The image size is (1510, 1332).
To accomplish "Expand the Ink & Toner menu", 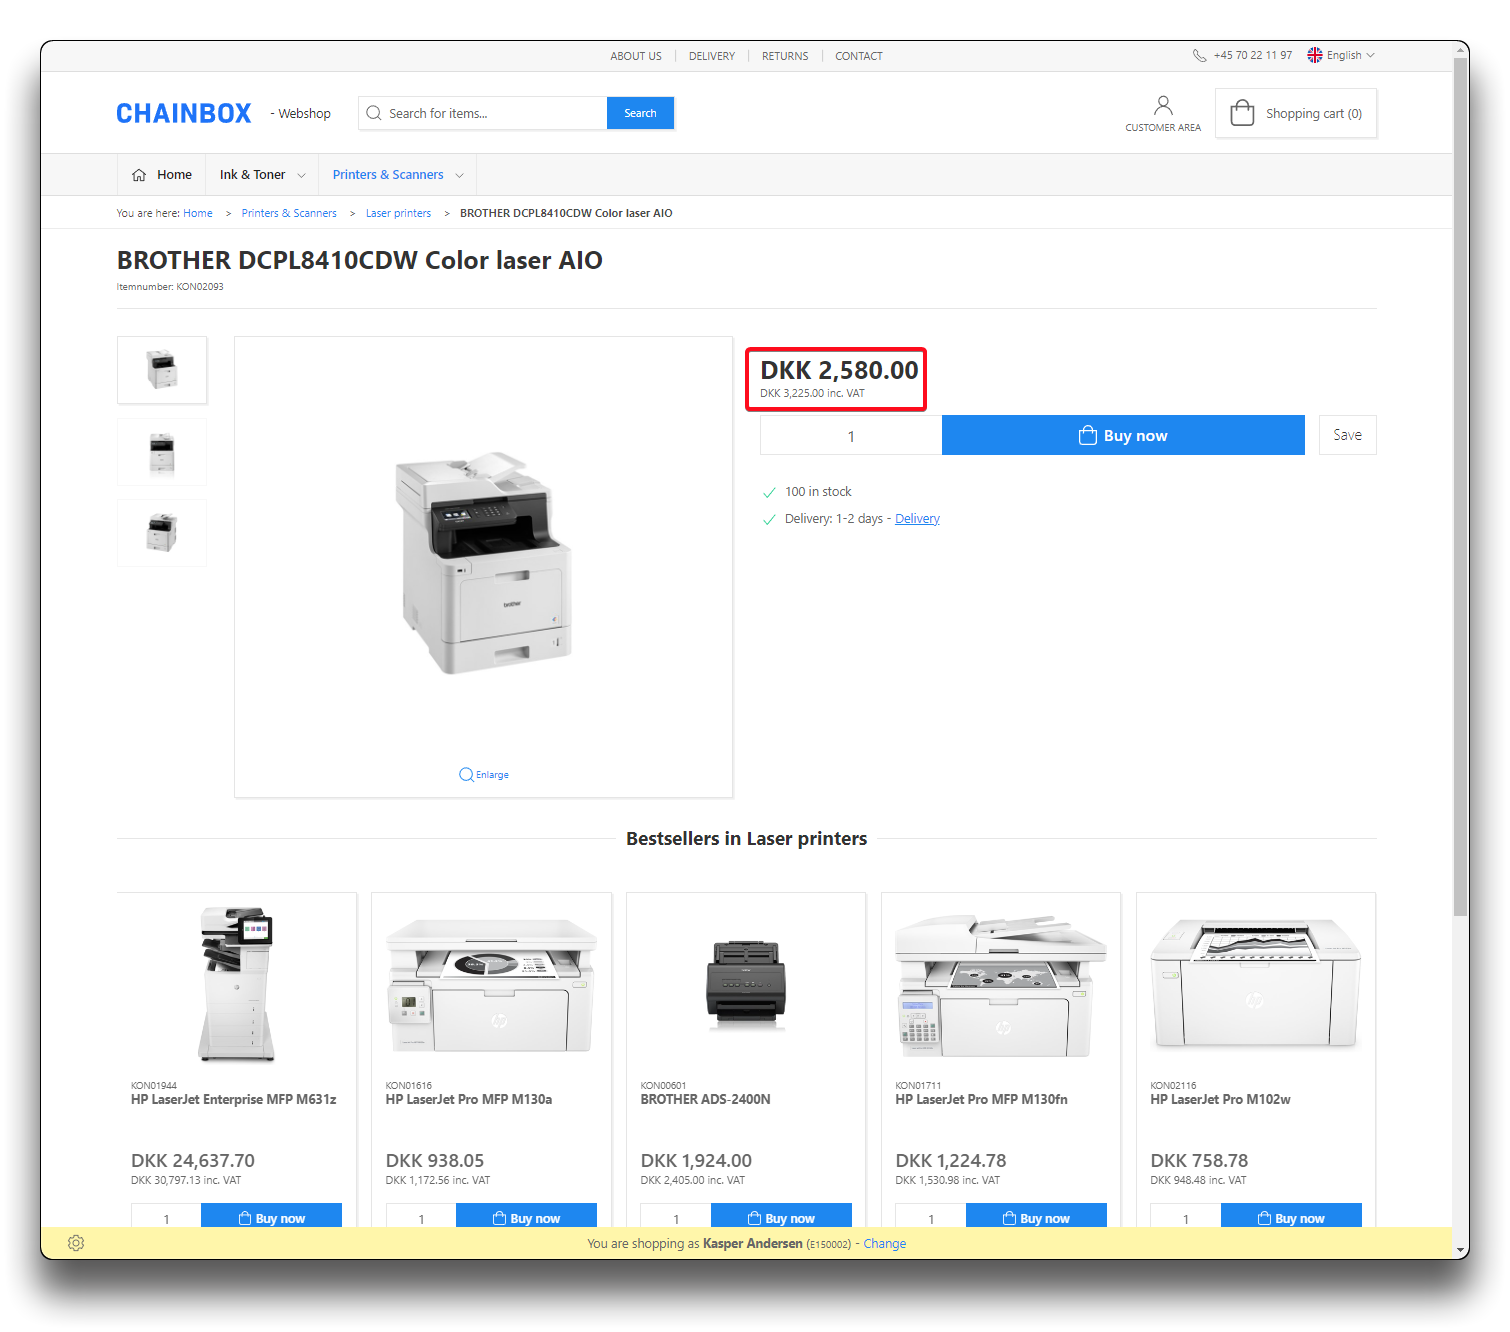I will pos(262,175).
